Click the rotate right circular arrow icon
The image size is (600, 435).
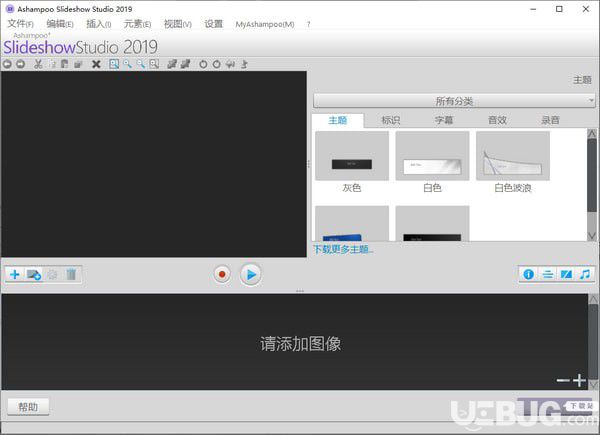[x=217, y=64]
